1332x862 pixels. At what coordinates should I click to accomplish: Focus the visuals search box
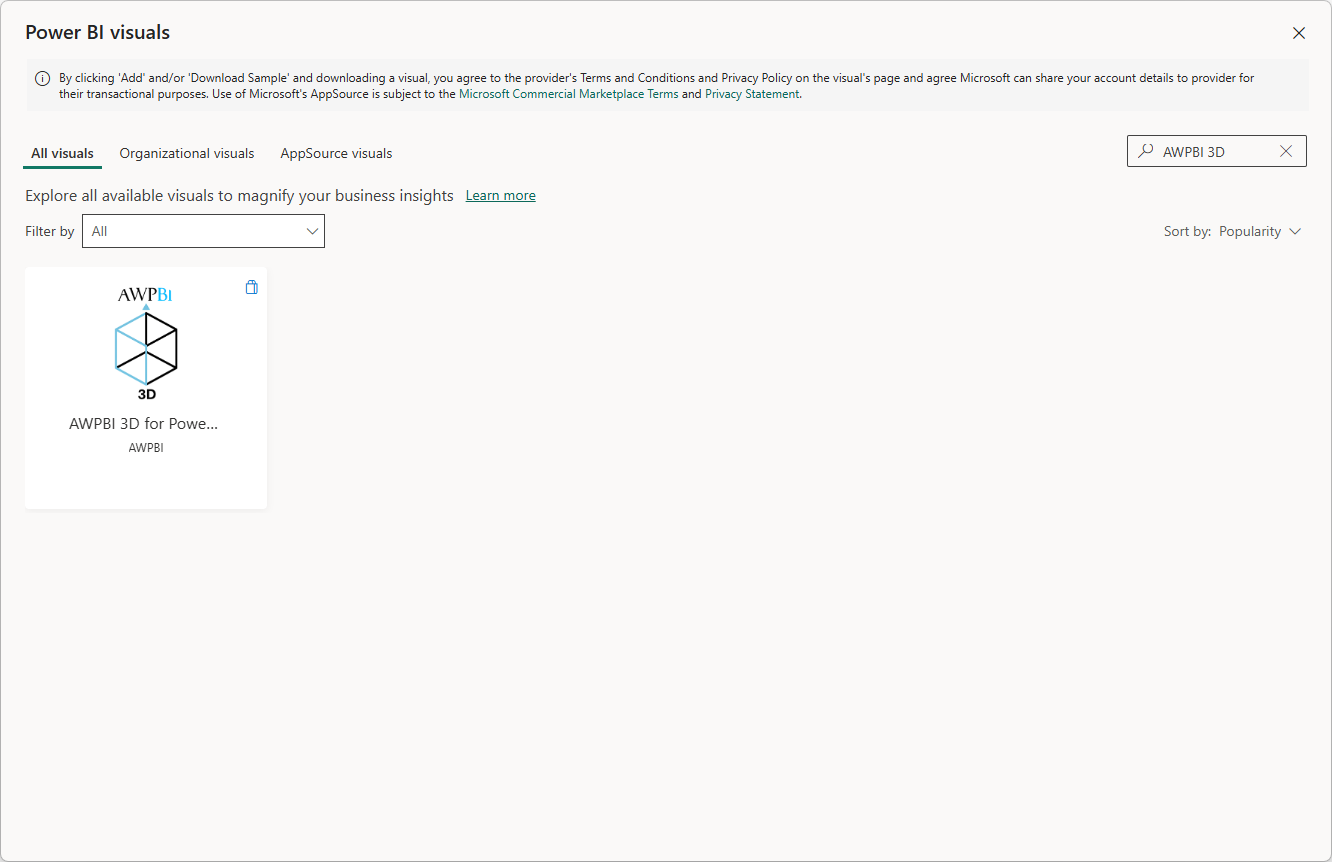[1217, 151]
